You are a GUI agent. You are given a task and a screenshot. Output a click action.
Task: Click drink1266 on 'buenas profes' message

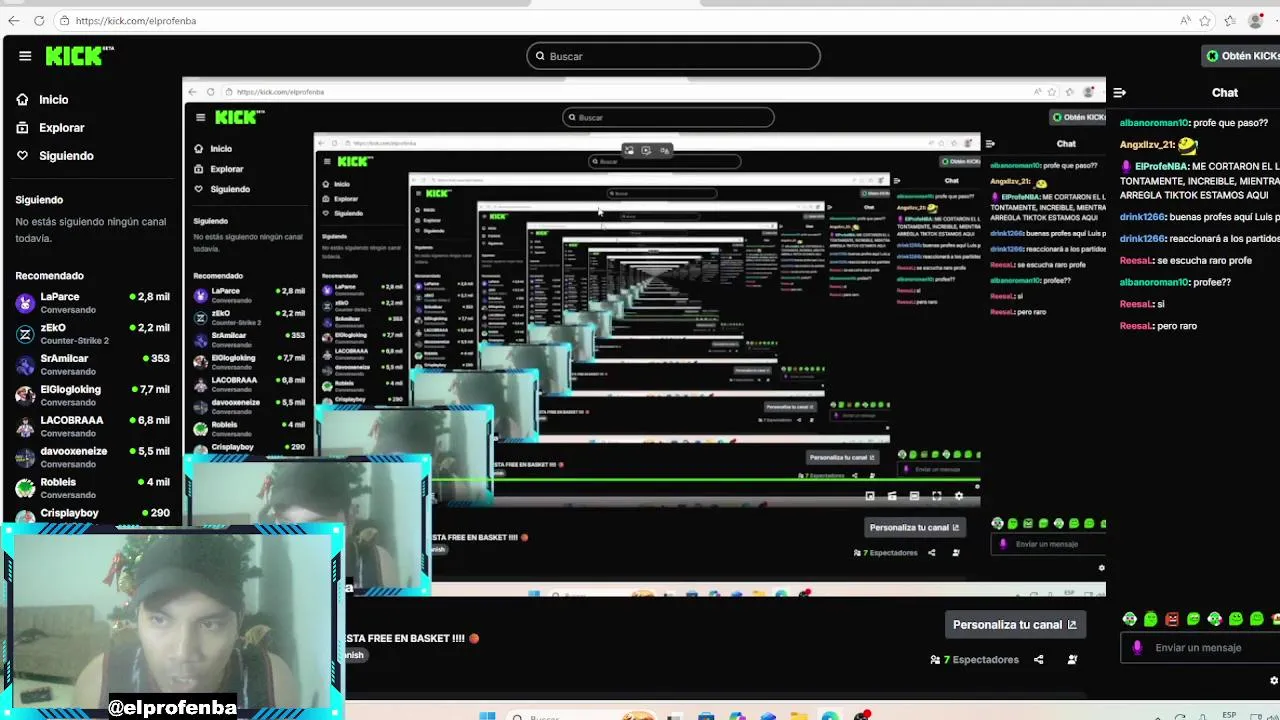[1143, 216]
